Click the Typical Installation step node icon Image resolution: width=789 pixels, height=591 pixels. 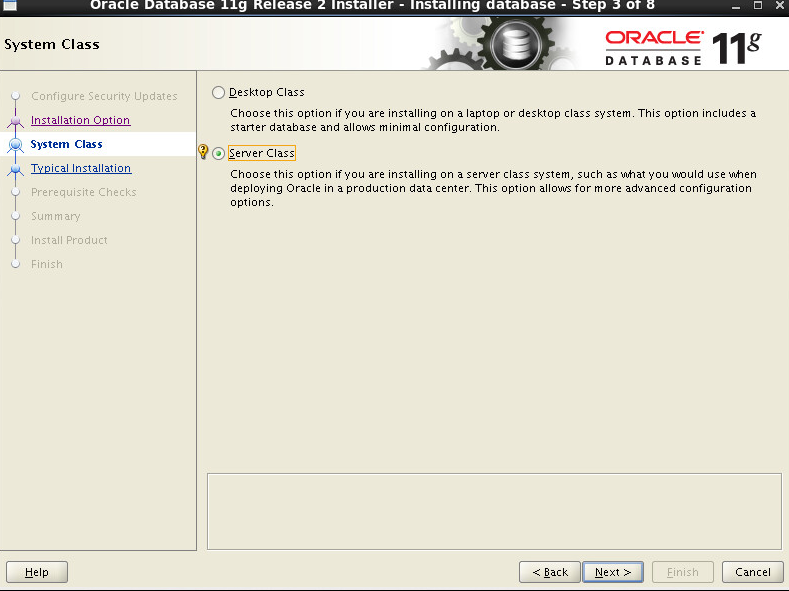click(x=16, y=169)
